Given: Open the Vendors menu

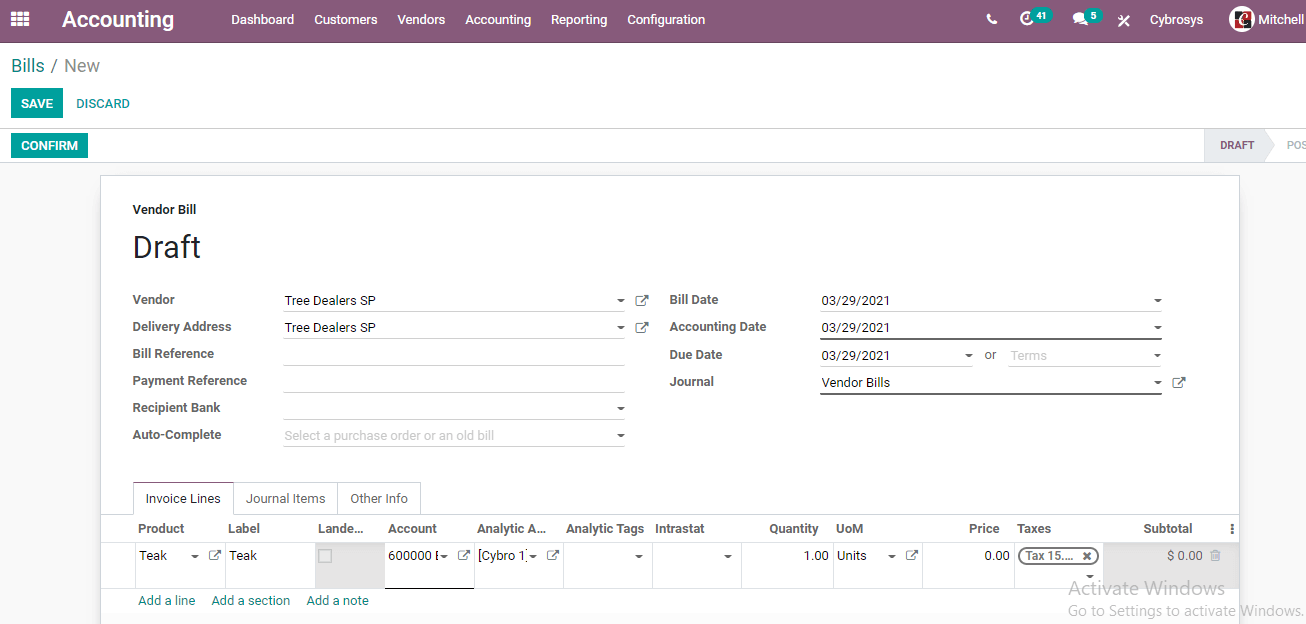Looking at the screenshot, I should (421, 20).
